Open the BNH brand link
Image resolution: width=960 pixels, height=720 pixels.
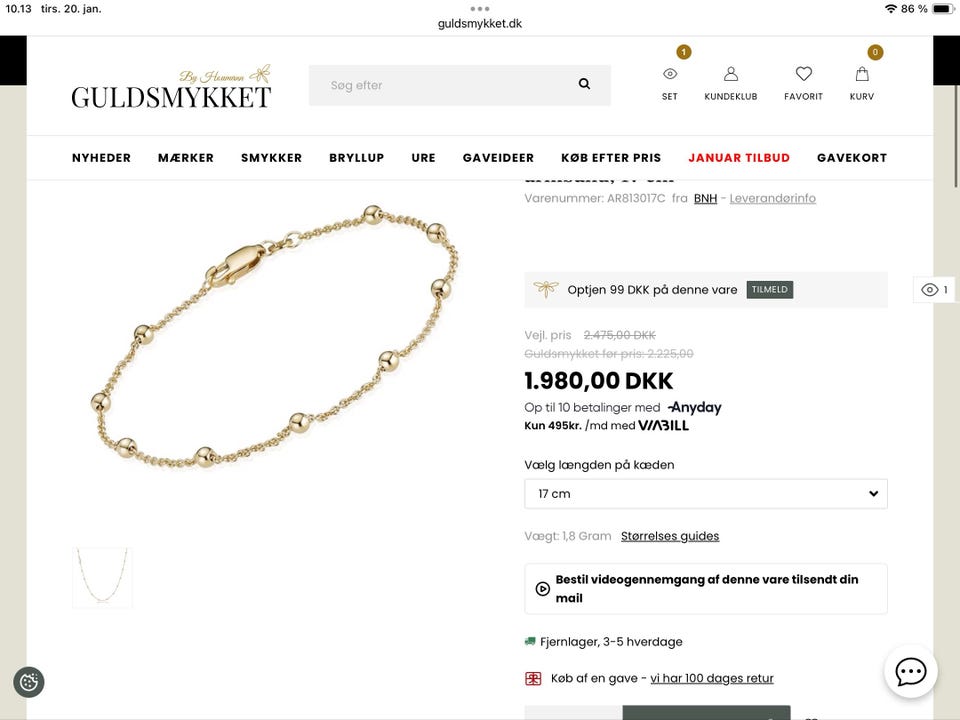point(705,198)
